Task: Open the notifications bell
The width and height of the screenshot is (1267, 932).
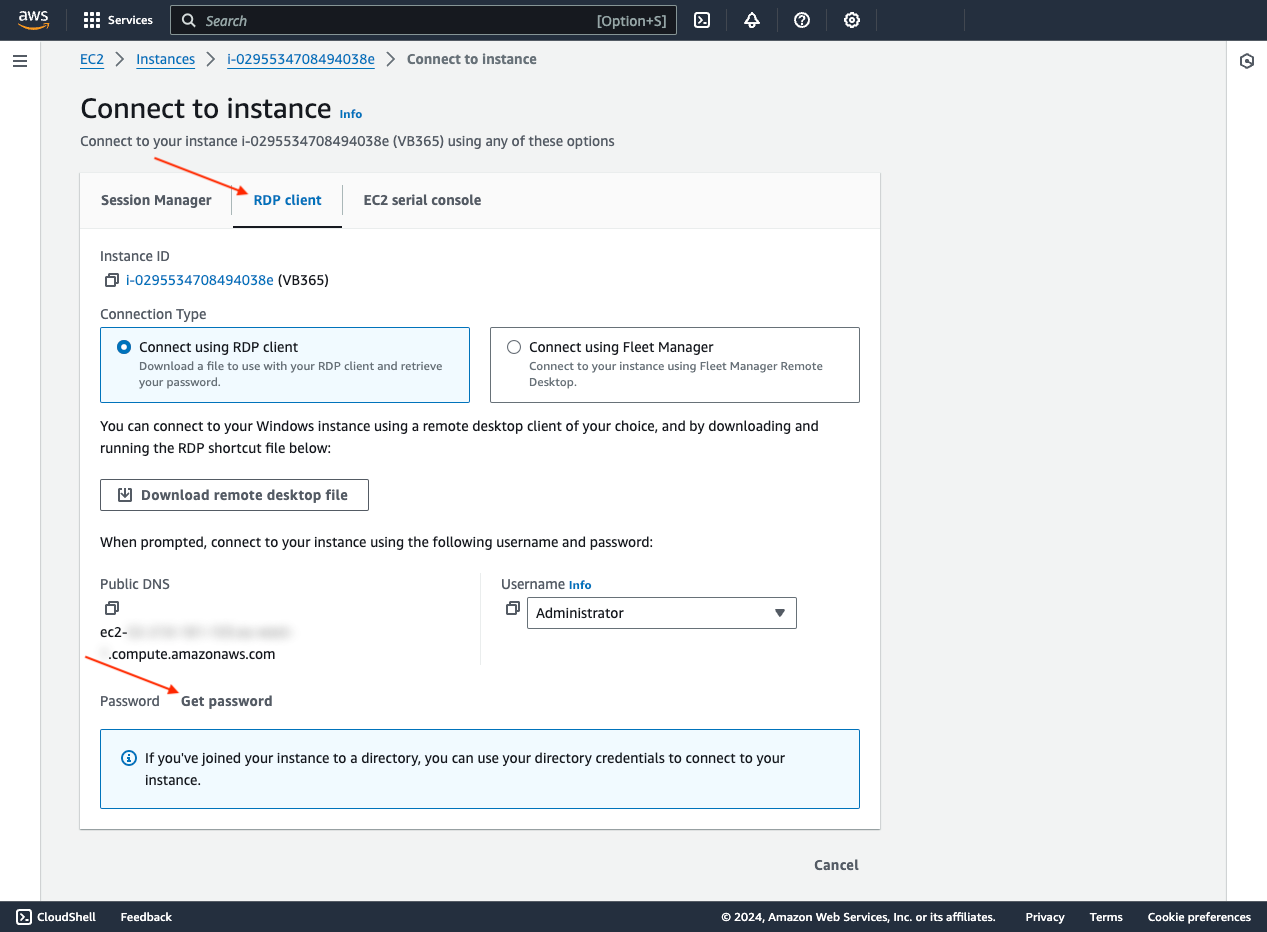Action: (751, 20)
